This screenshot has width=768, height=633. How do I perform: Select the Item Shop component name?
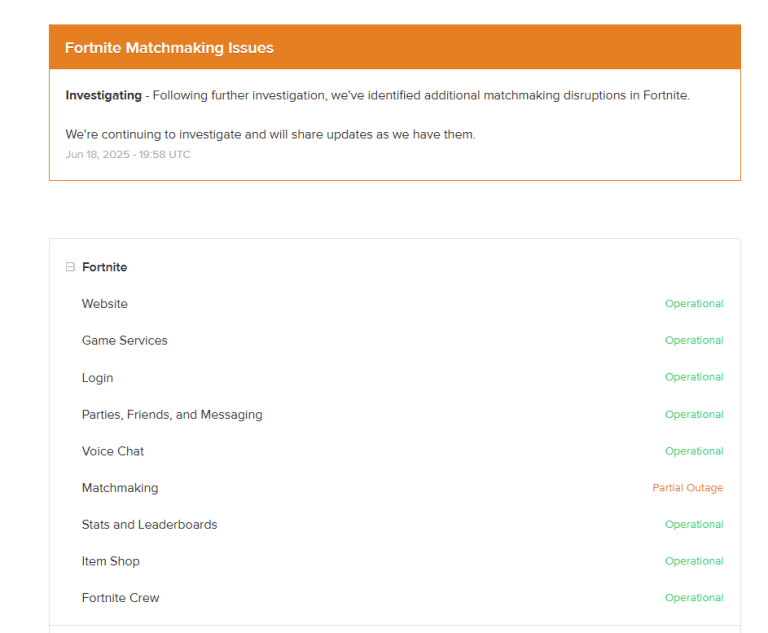pyautogui.click(x=111, y=561)
